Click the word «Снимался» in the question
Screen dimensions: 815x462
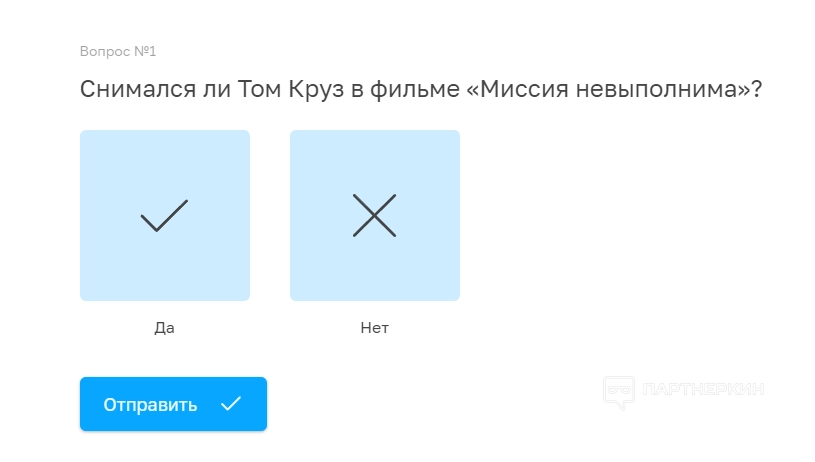131,89
